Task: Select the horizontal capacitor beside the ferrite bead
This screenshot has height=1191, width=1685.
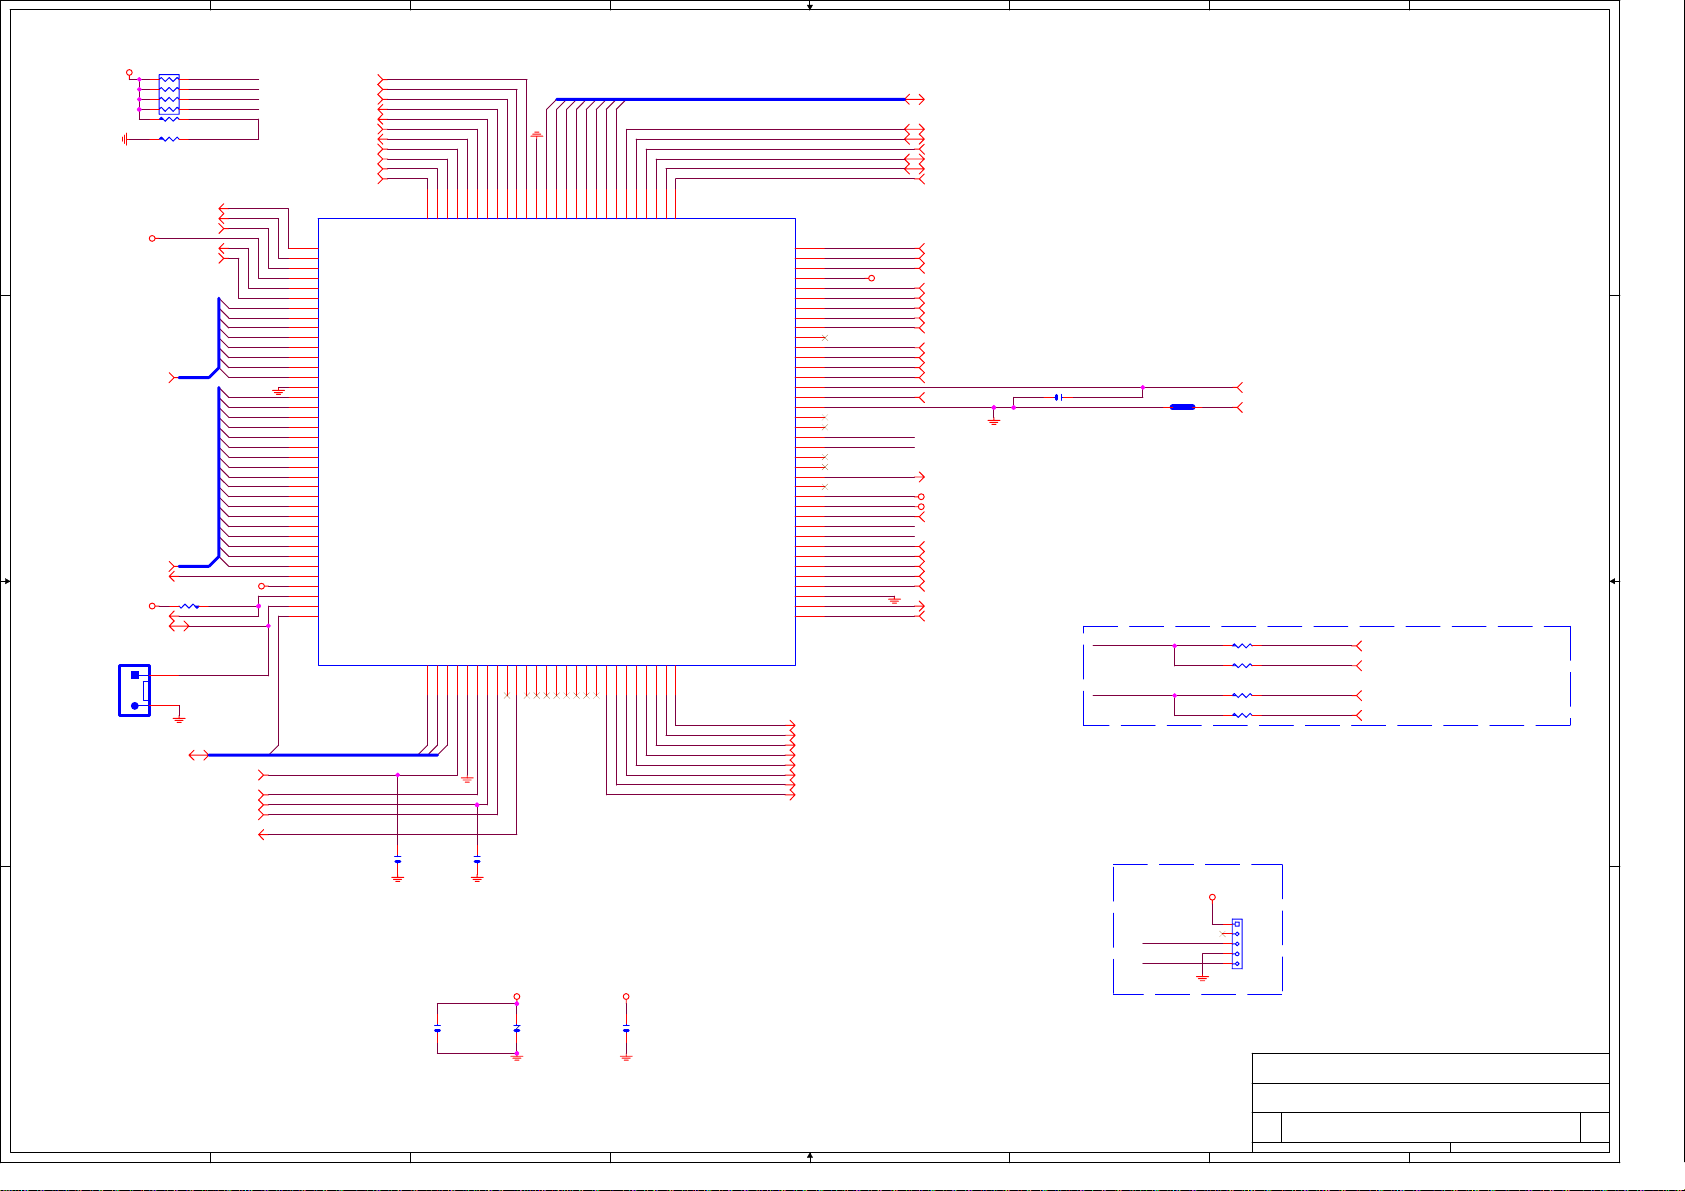Action: (1057, 397)
